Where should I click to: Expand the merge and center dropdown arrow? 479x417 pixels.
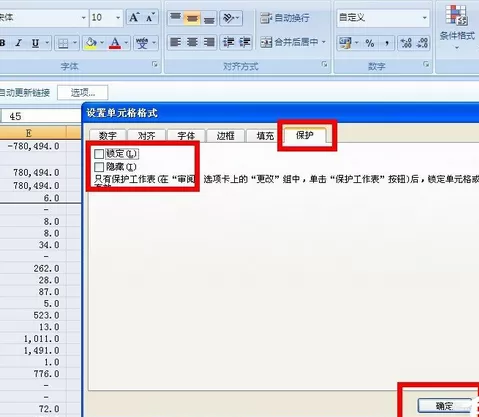[x=324, y=42]
